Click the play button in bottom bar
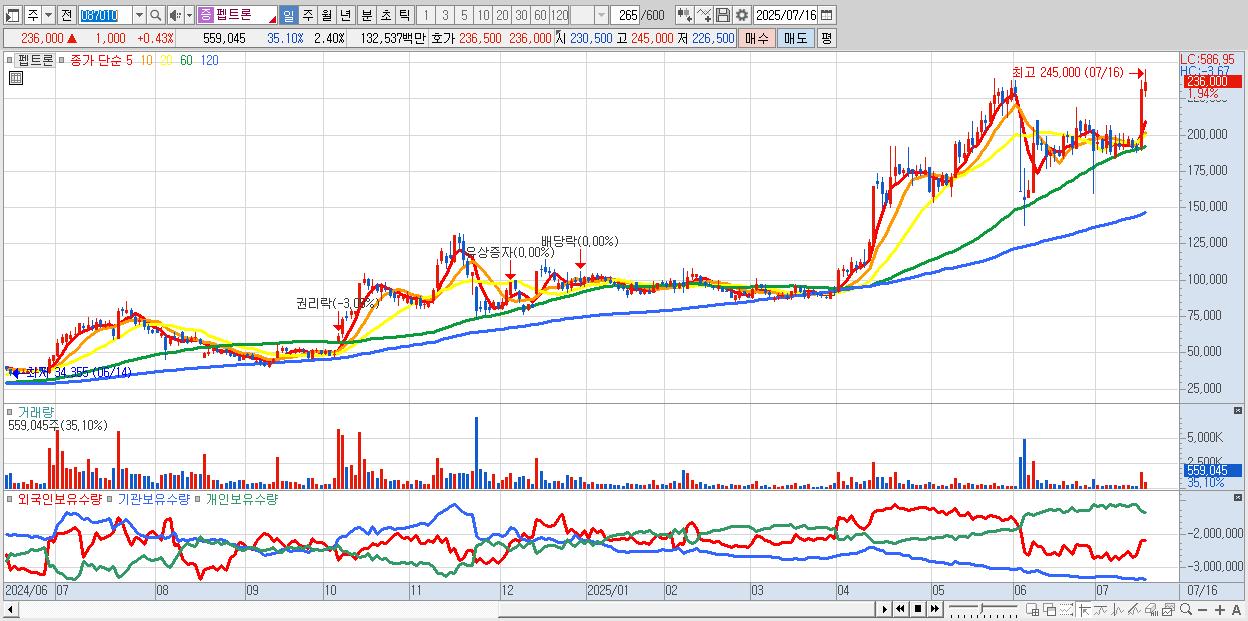The width and height of the screenshot is (1248, 621). (885, 609)
